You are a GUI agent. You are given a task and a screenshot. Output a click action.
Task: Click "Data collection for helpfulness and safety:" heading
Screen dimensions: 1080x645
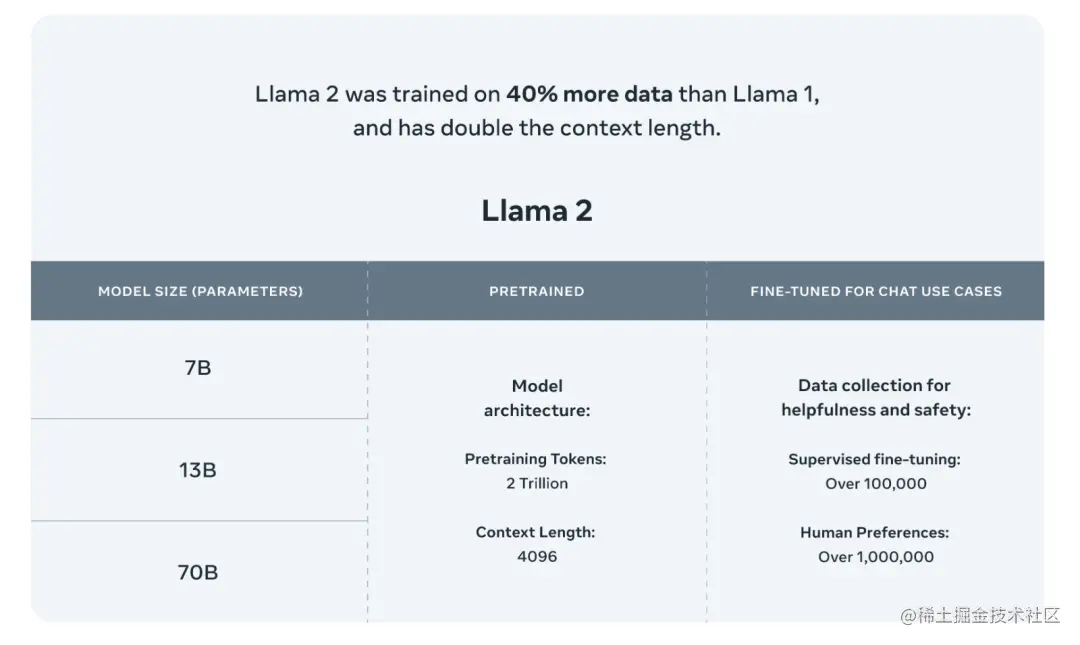click(x=875, y=398)
